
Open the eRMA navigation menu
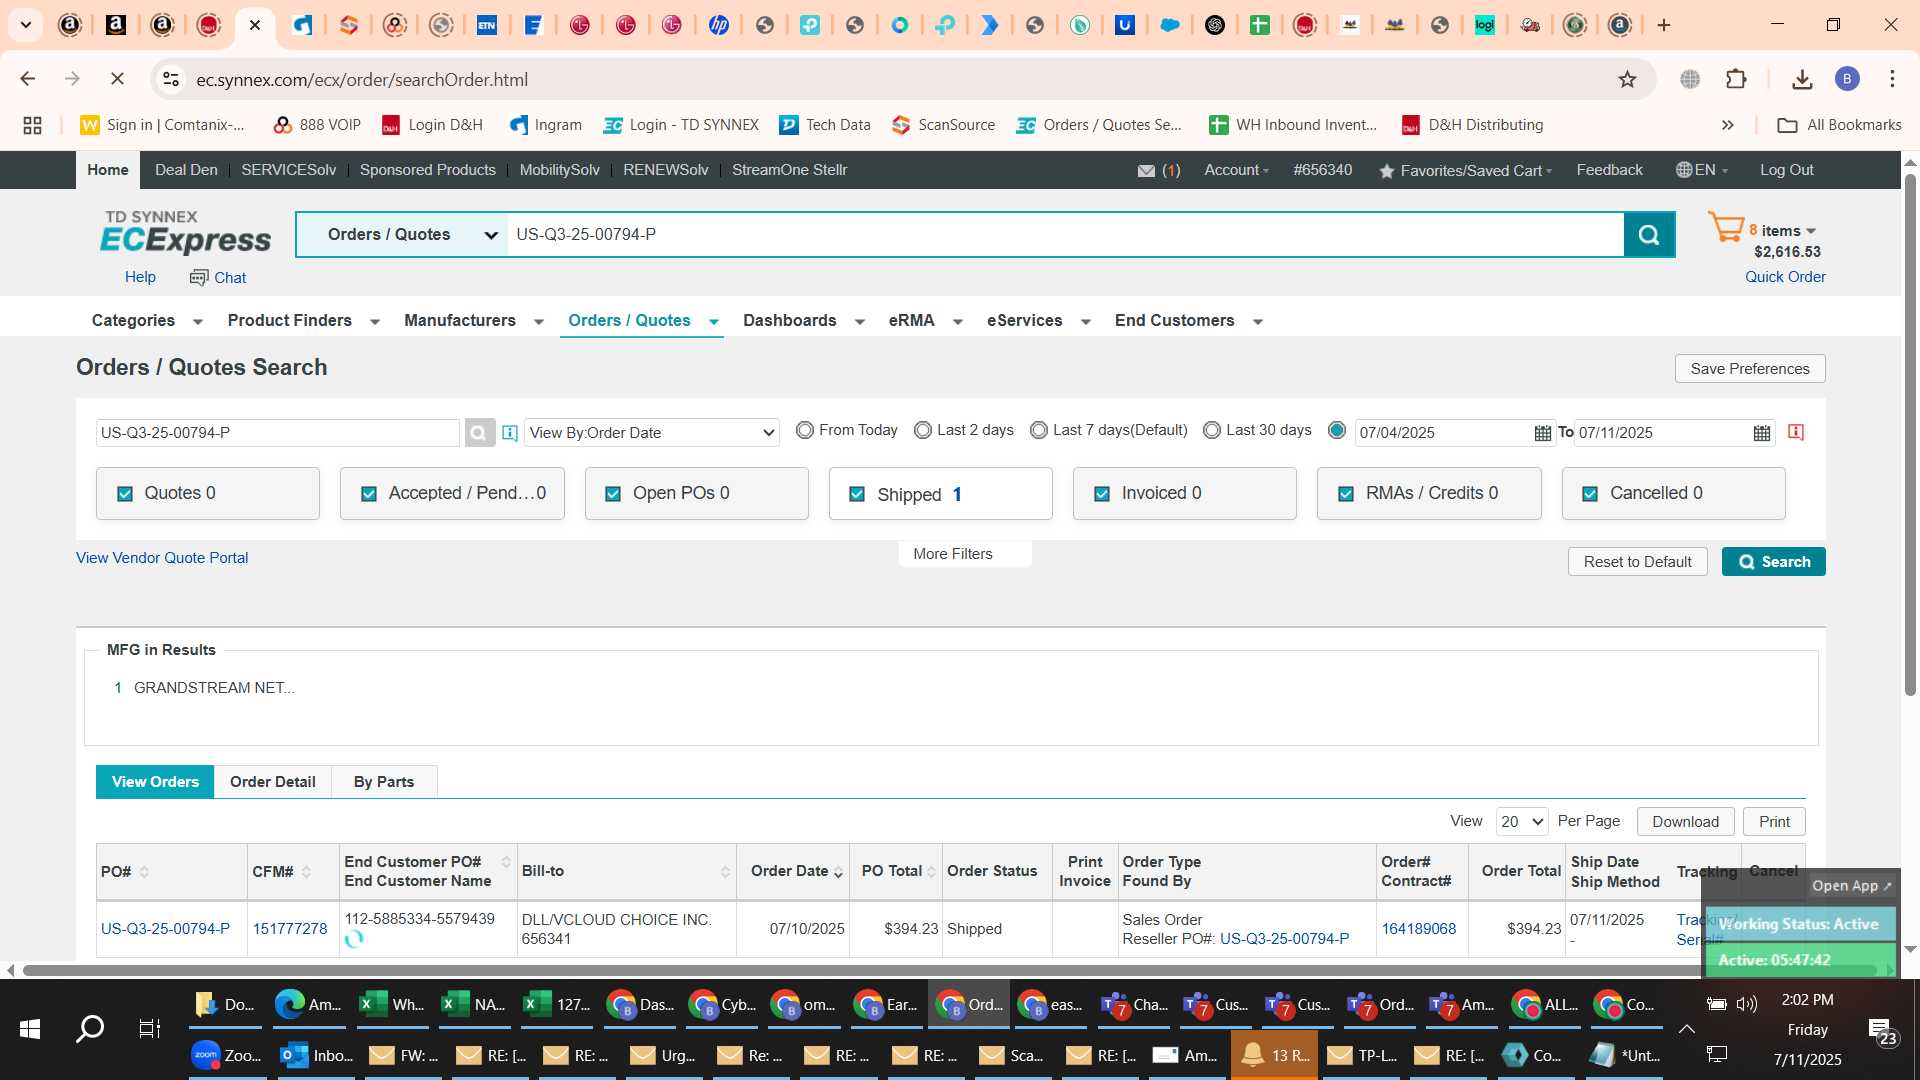point(926,321)
